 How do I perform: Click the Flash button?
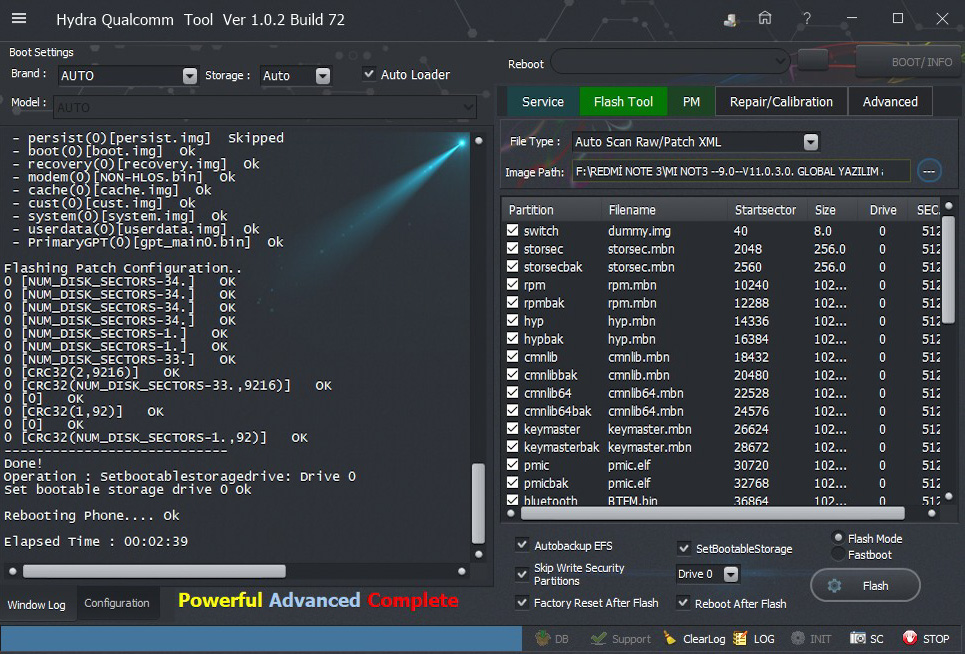(x=865, y=586)
